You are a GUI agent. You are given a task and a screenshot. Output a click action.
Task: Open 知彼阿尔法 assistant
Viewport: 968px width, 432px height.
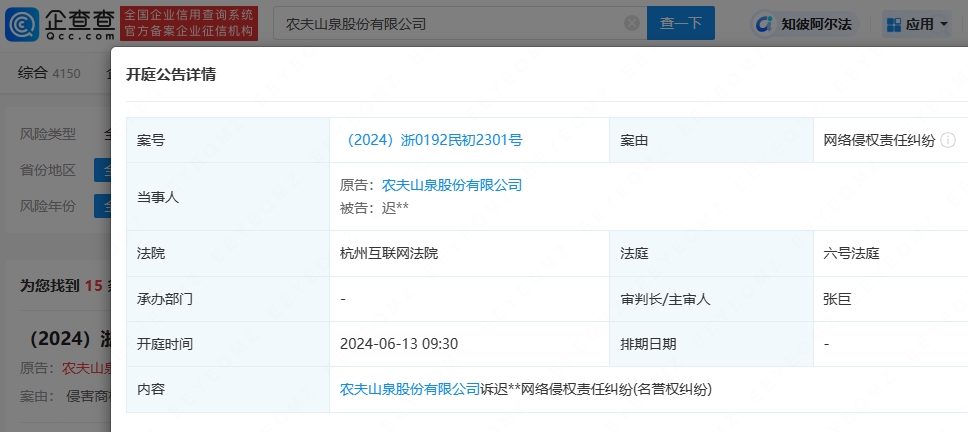coord(804,24)
